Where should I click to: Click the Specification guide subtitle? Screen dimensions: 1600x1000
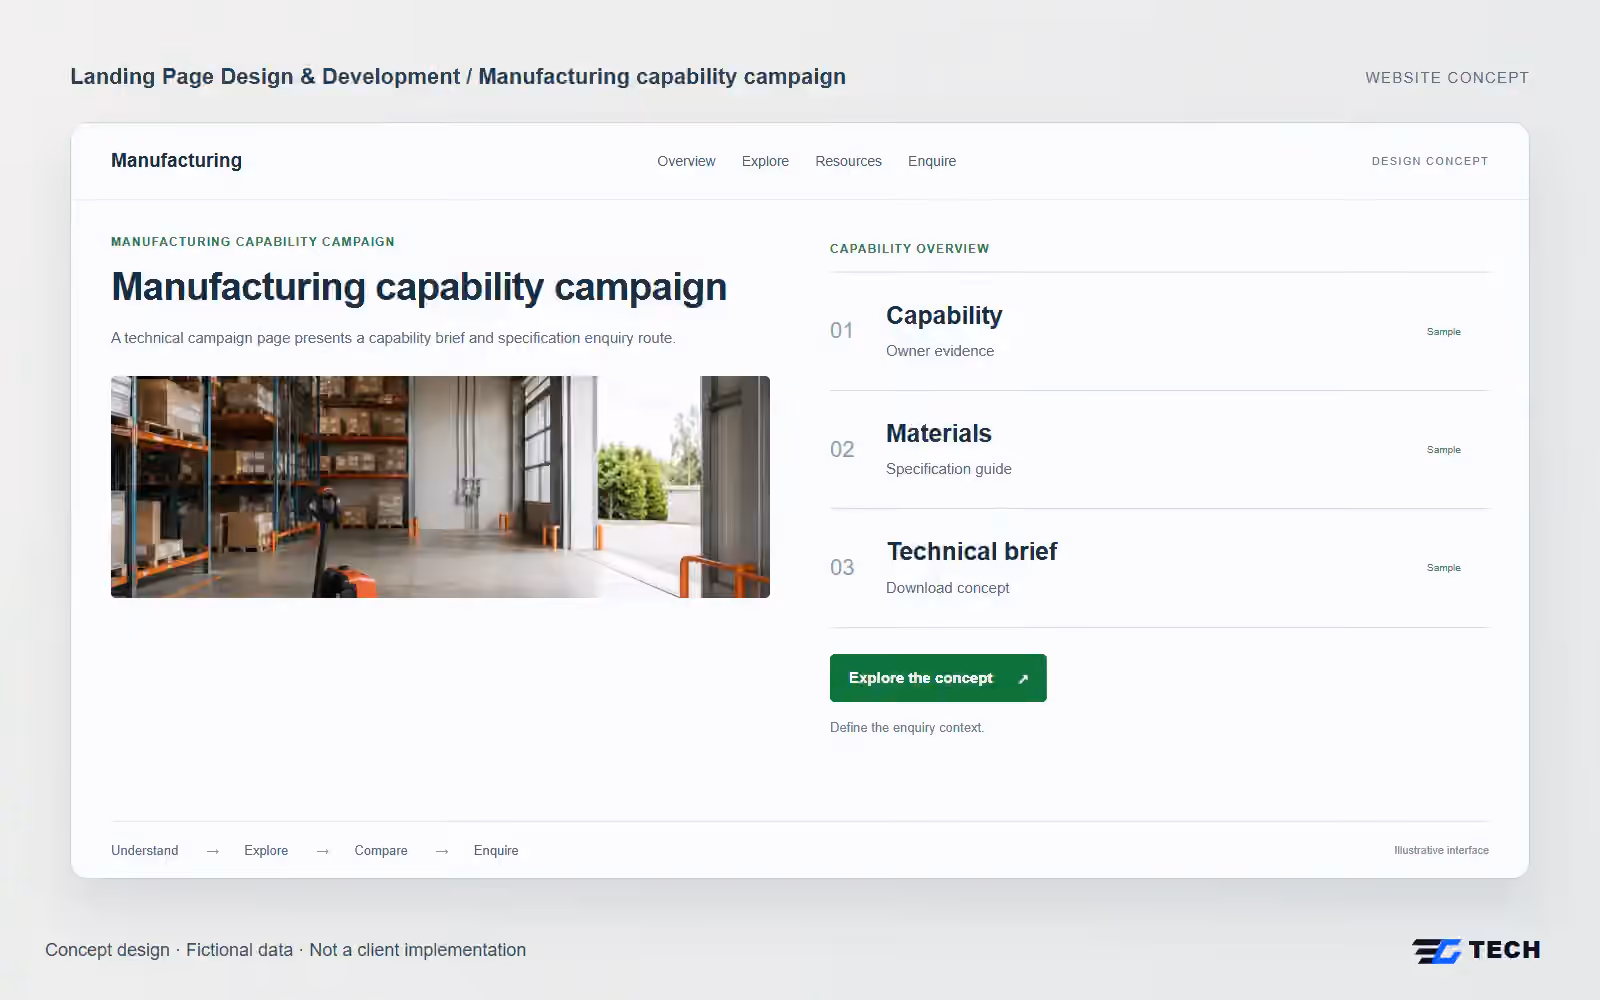point(949,469)
